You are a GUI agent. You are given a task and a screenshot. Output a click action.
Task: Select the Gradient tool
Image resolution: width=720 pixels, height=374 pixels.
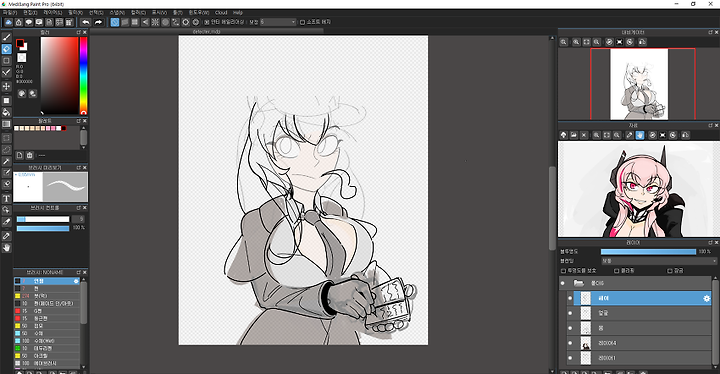6,124
